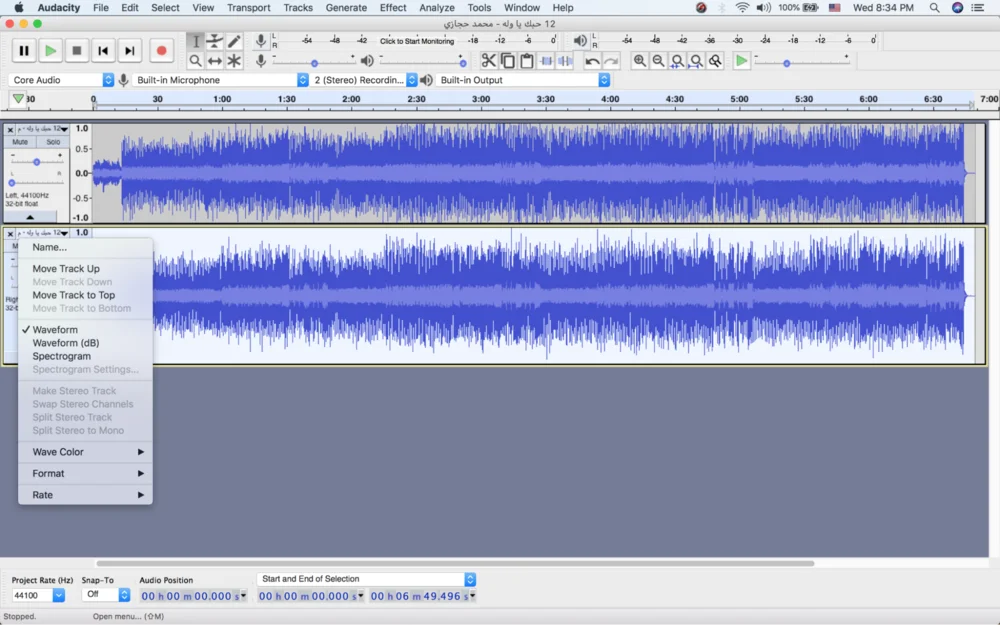Click the Zoom Toggle icon
Screen dimensions: 1000x625
(716, 61)
